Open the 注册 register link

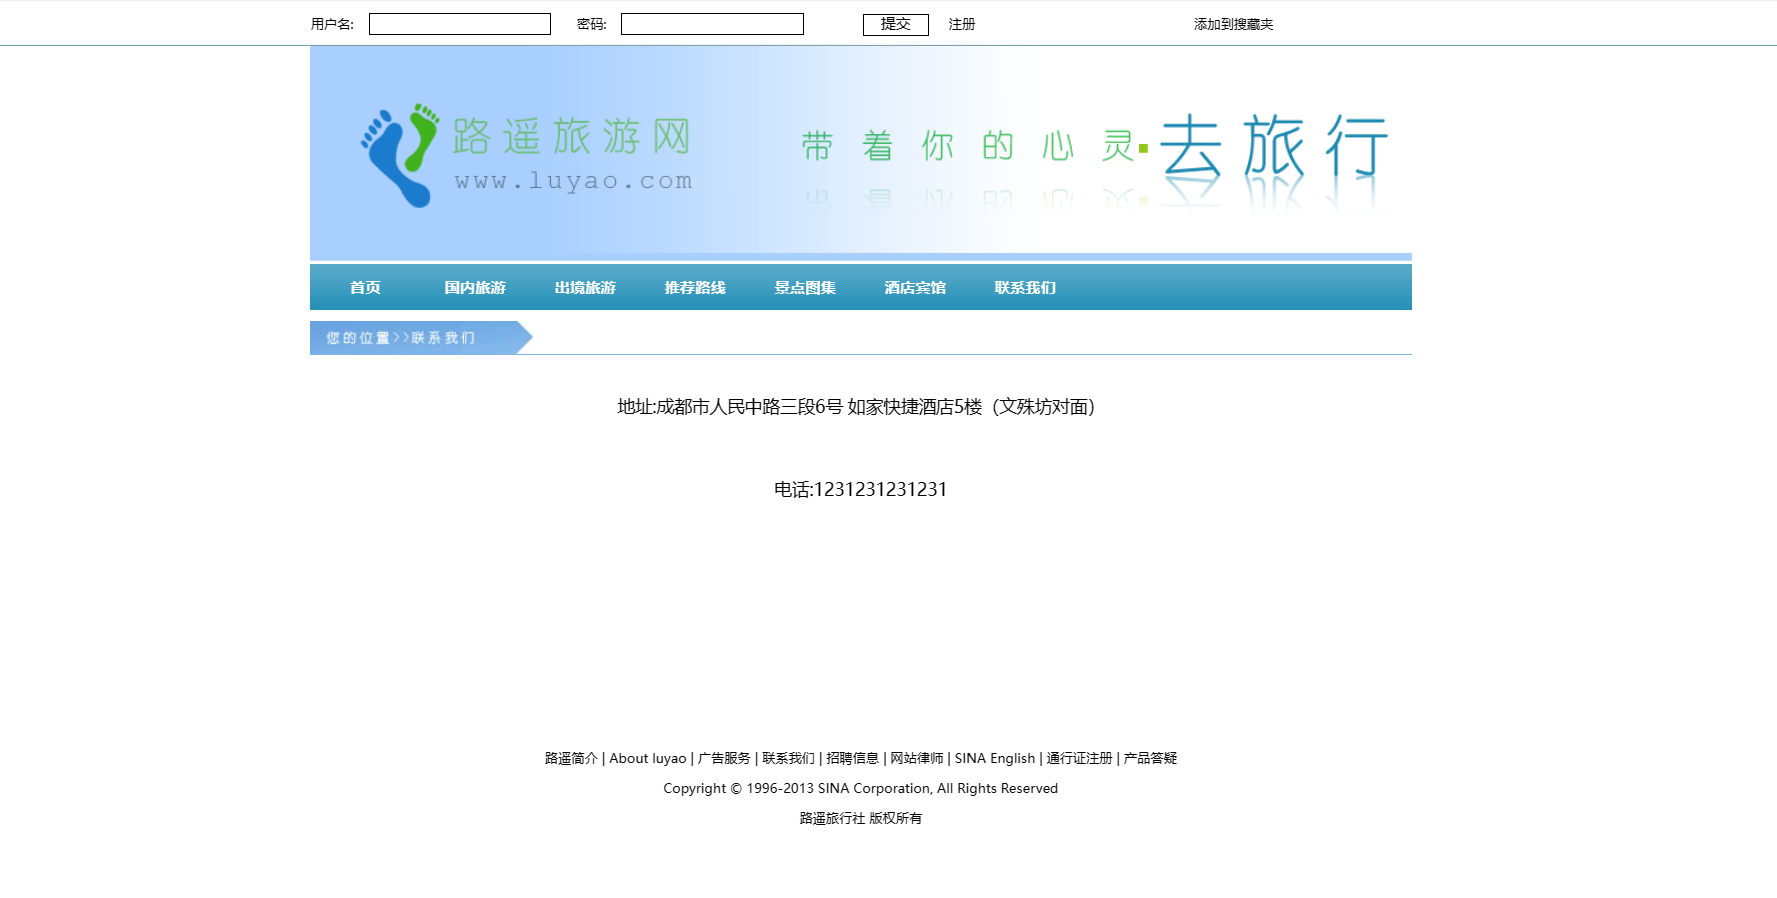(x=962, y=24)
